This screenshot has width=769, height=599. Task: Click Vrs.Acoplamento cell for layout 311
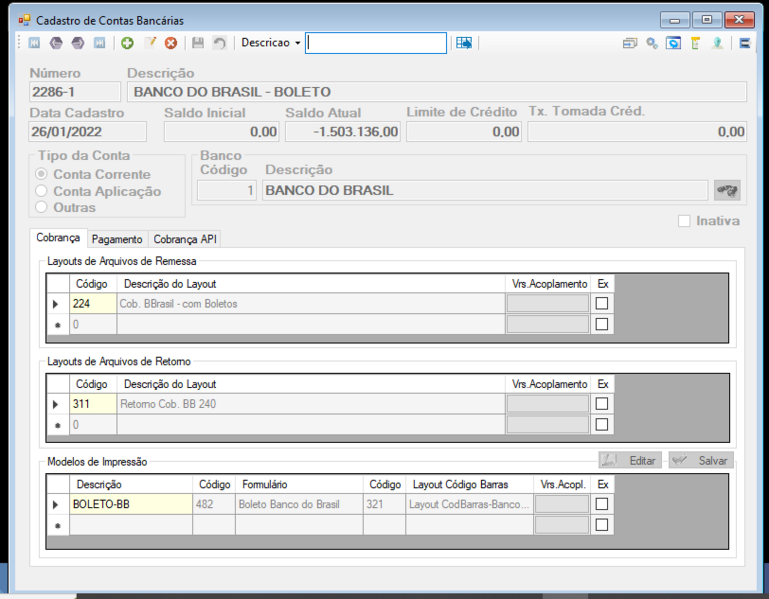(548, 404)
